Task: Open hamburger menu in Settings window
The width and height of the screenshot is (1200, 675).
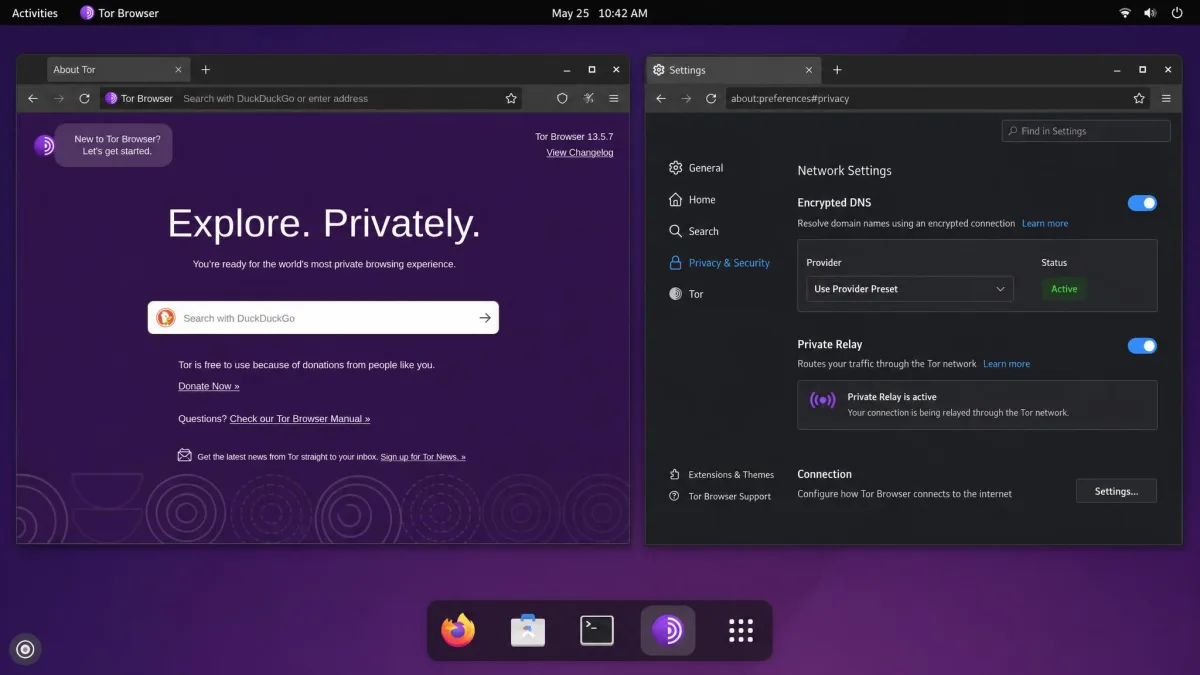Action: (1166, 98)
